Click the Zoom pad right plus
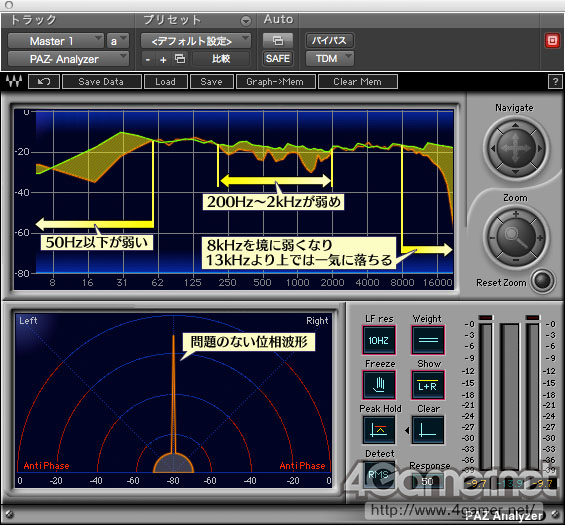The height and width of the screenshot is (525, 565). [540, 237]
